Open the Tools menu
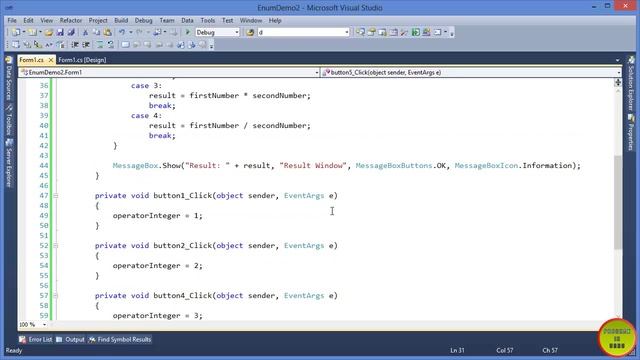The height and width of the screenshot is (360, 640). [x=207, y=20]
